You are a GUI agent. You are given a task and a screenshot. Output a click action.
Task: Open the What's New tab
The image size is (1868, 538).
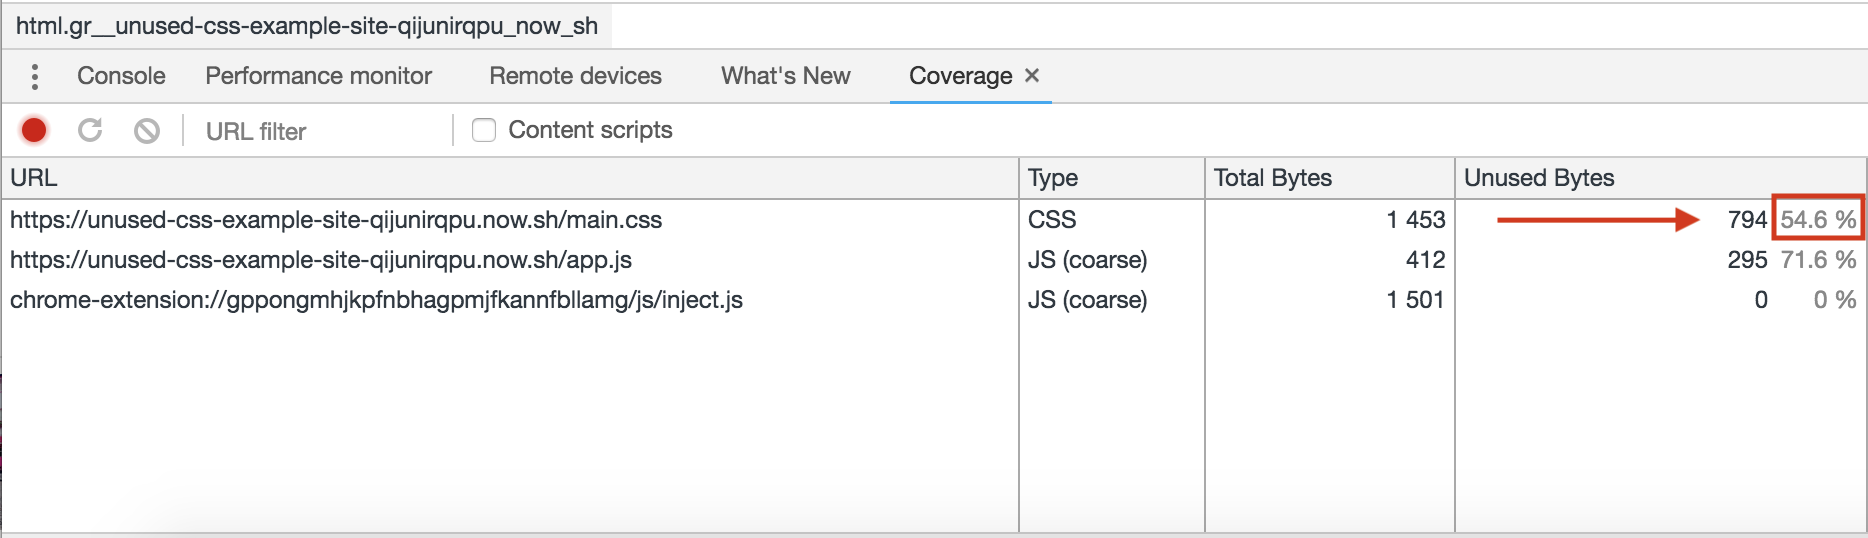(785, 76)
